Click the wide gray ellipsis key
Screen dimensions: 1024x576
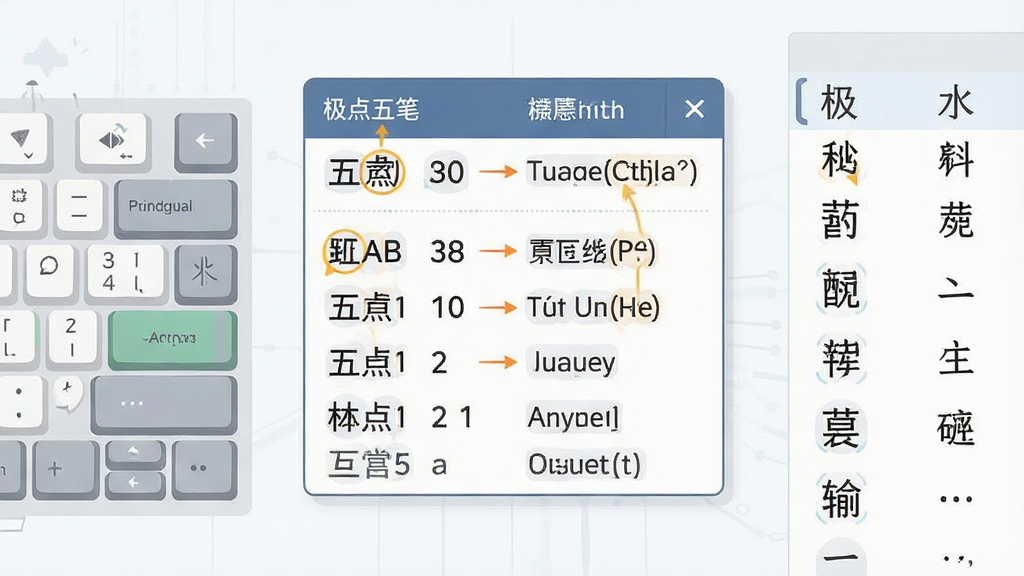pyautogui.click(x=163, y=404)
